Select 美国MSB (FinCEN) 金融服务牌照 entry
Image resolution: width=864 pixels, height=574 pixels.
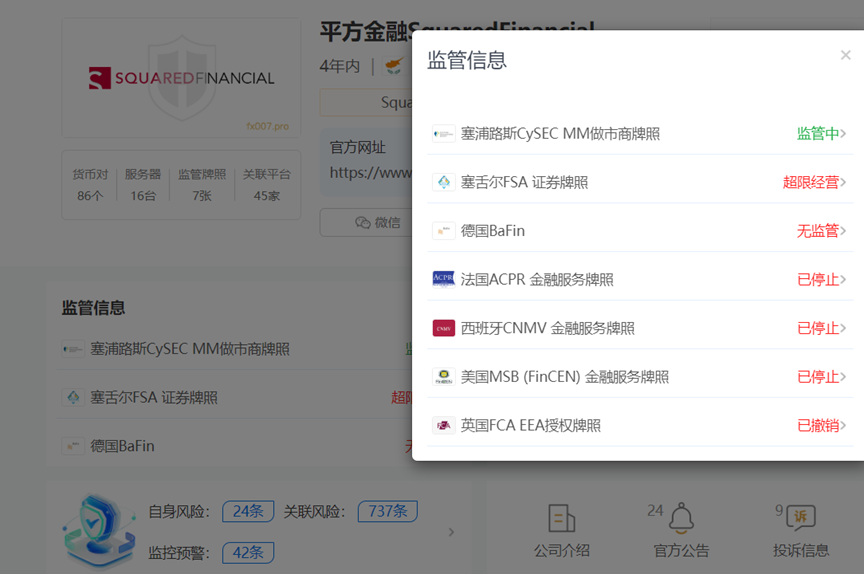click(640, 377)
